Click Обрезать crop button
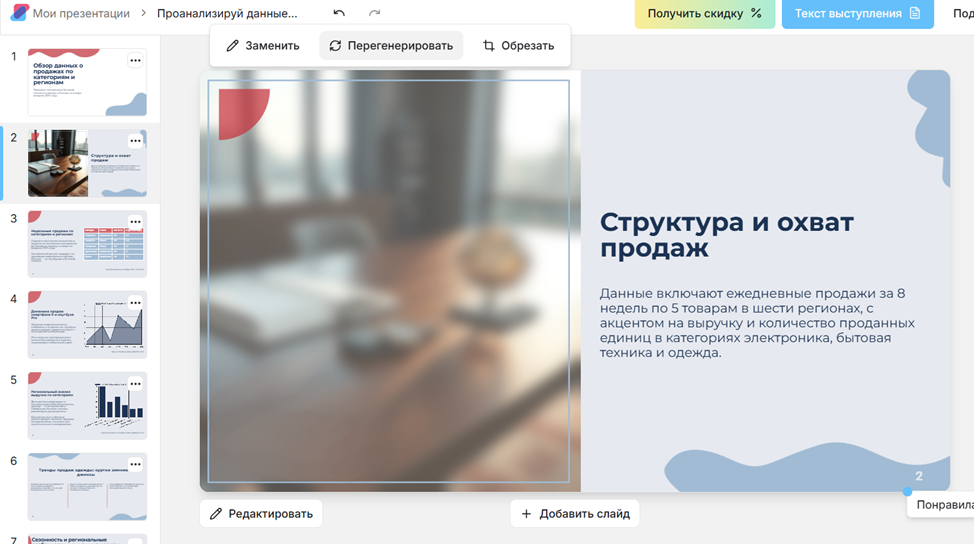Image resolution: width=974 pixels, height=544 pixels. (x=518, y=45)
